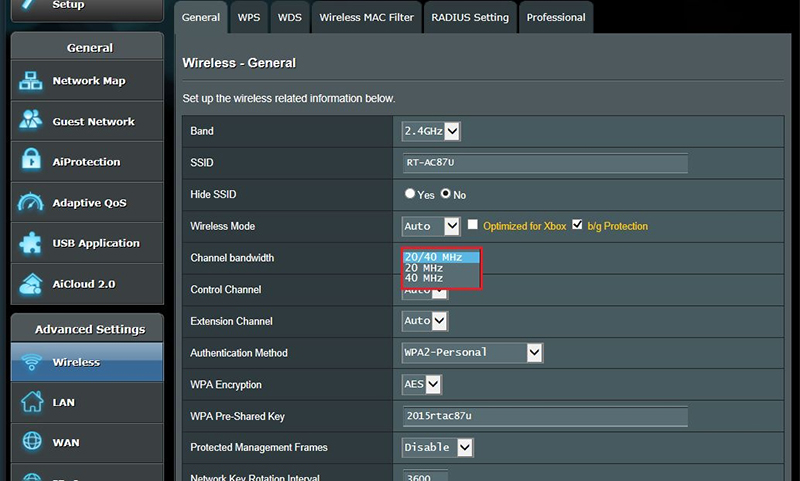Open the RADIUS Setting tab
The image size is (800, 481).
click(470, 17)
